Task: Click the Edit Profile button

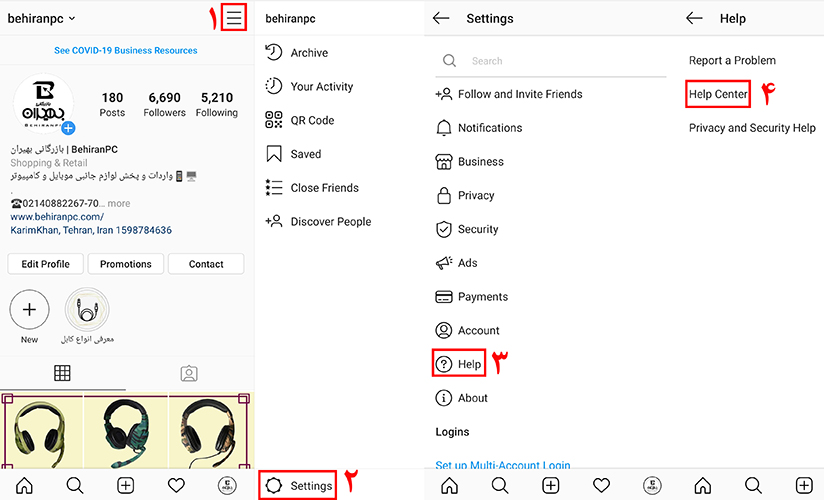Action: [45, 264]
